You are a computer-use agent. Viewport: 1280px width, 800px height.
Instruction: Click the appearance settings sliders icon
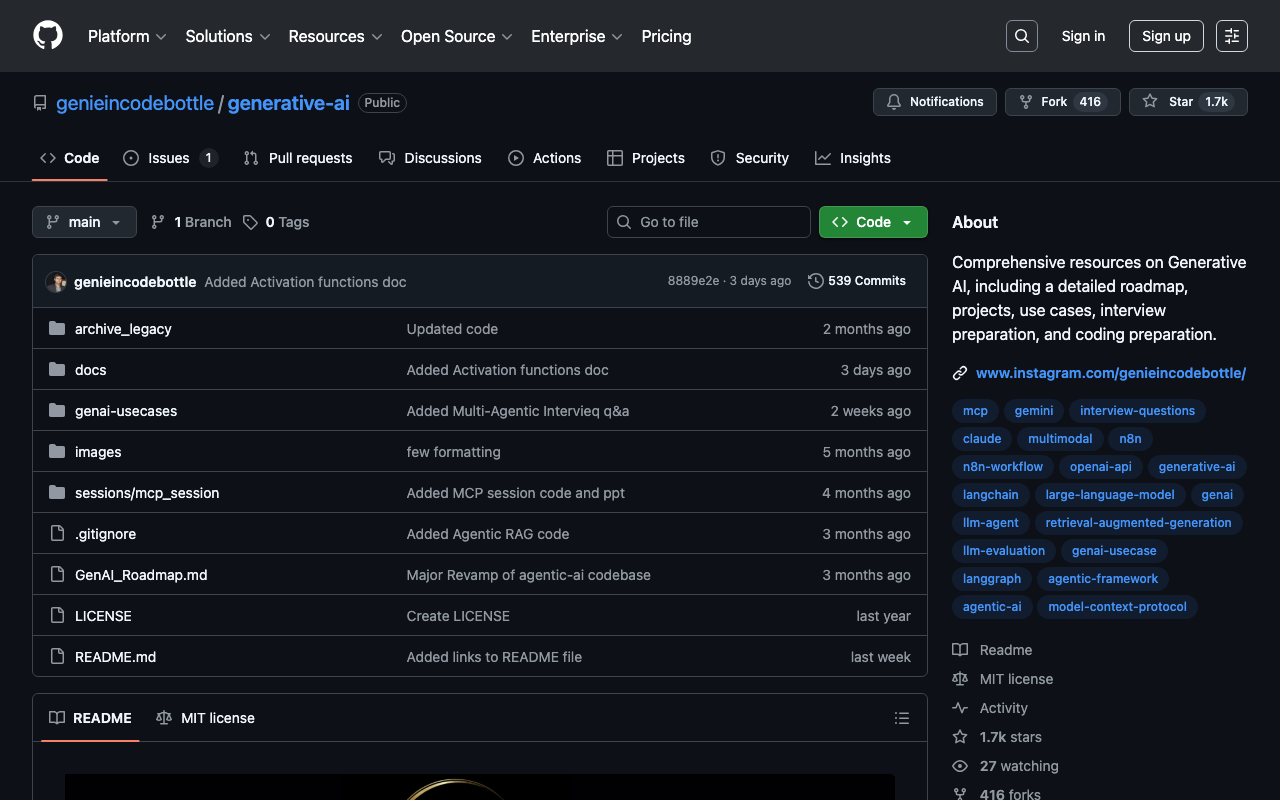tap(1231, 36)
